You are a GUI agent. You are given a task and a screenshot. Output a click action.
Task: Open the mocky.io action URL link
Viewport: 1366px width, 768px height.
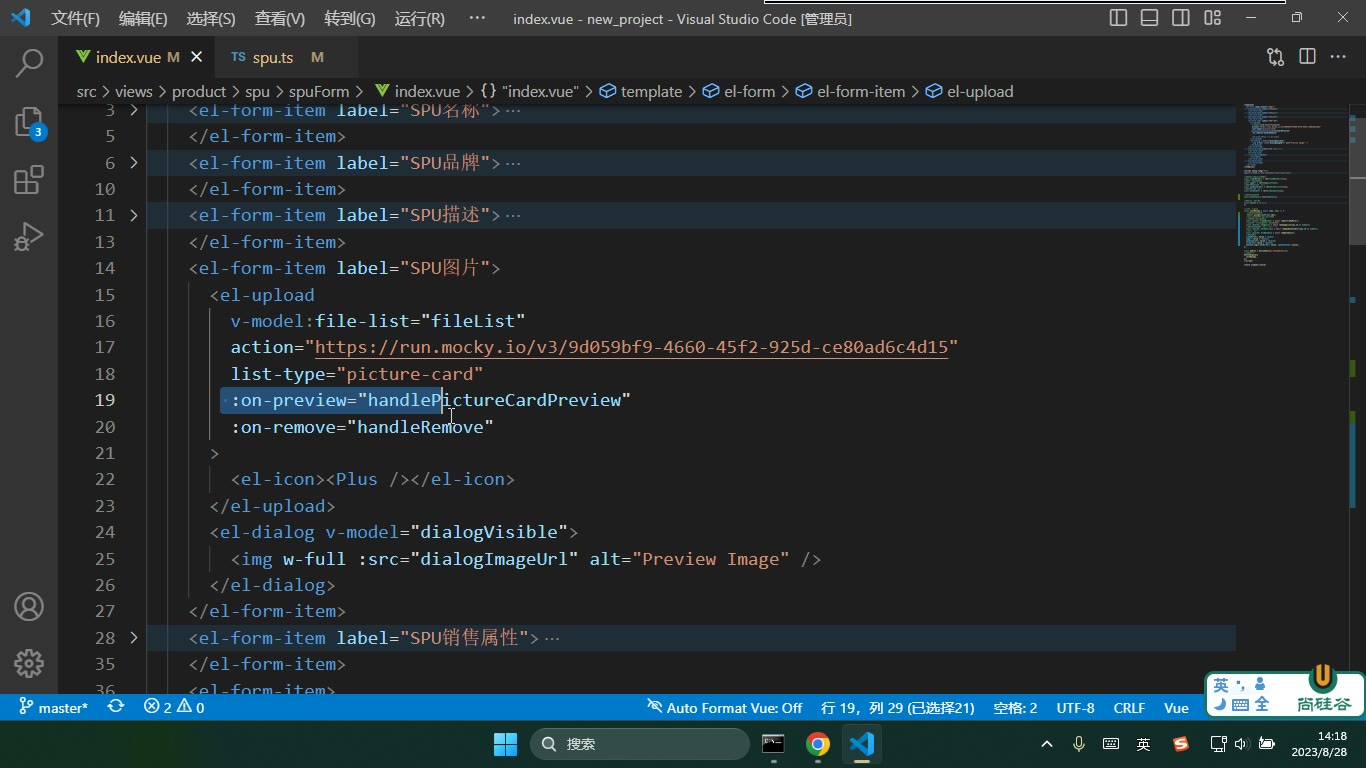click(x=631, y=348)
